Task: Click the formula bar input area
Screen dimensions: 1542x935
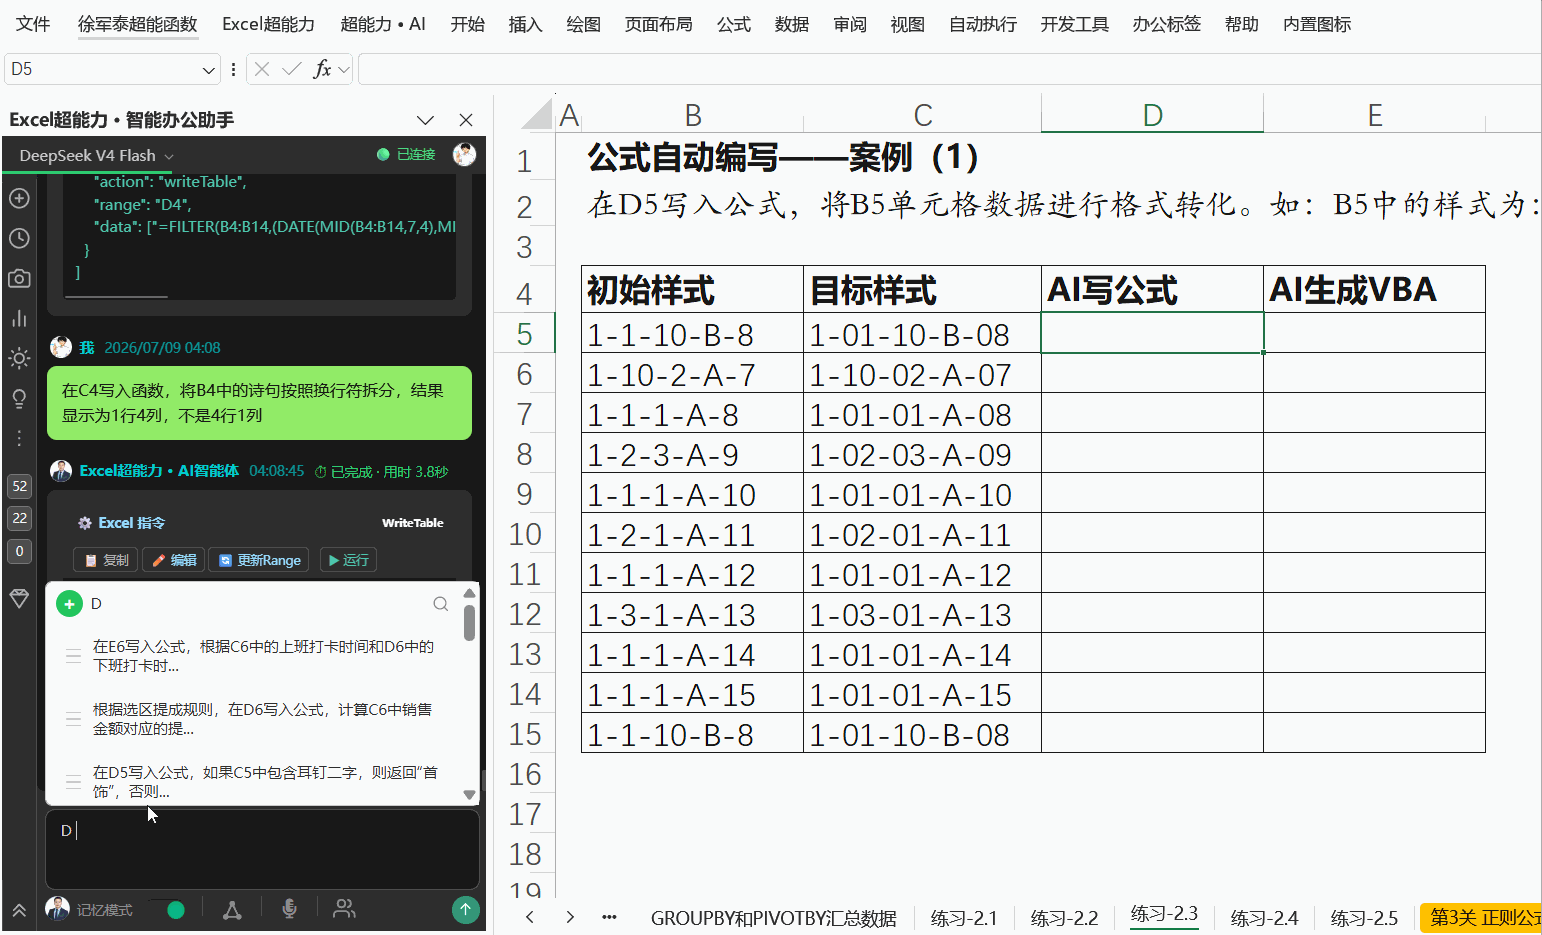Action: point(948,69)
